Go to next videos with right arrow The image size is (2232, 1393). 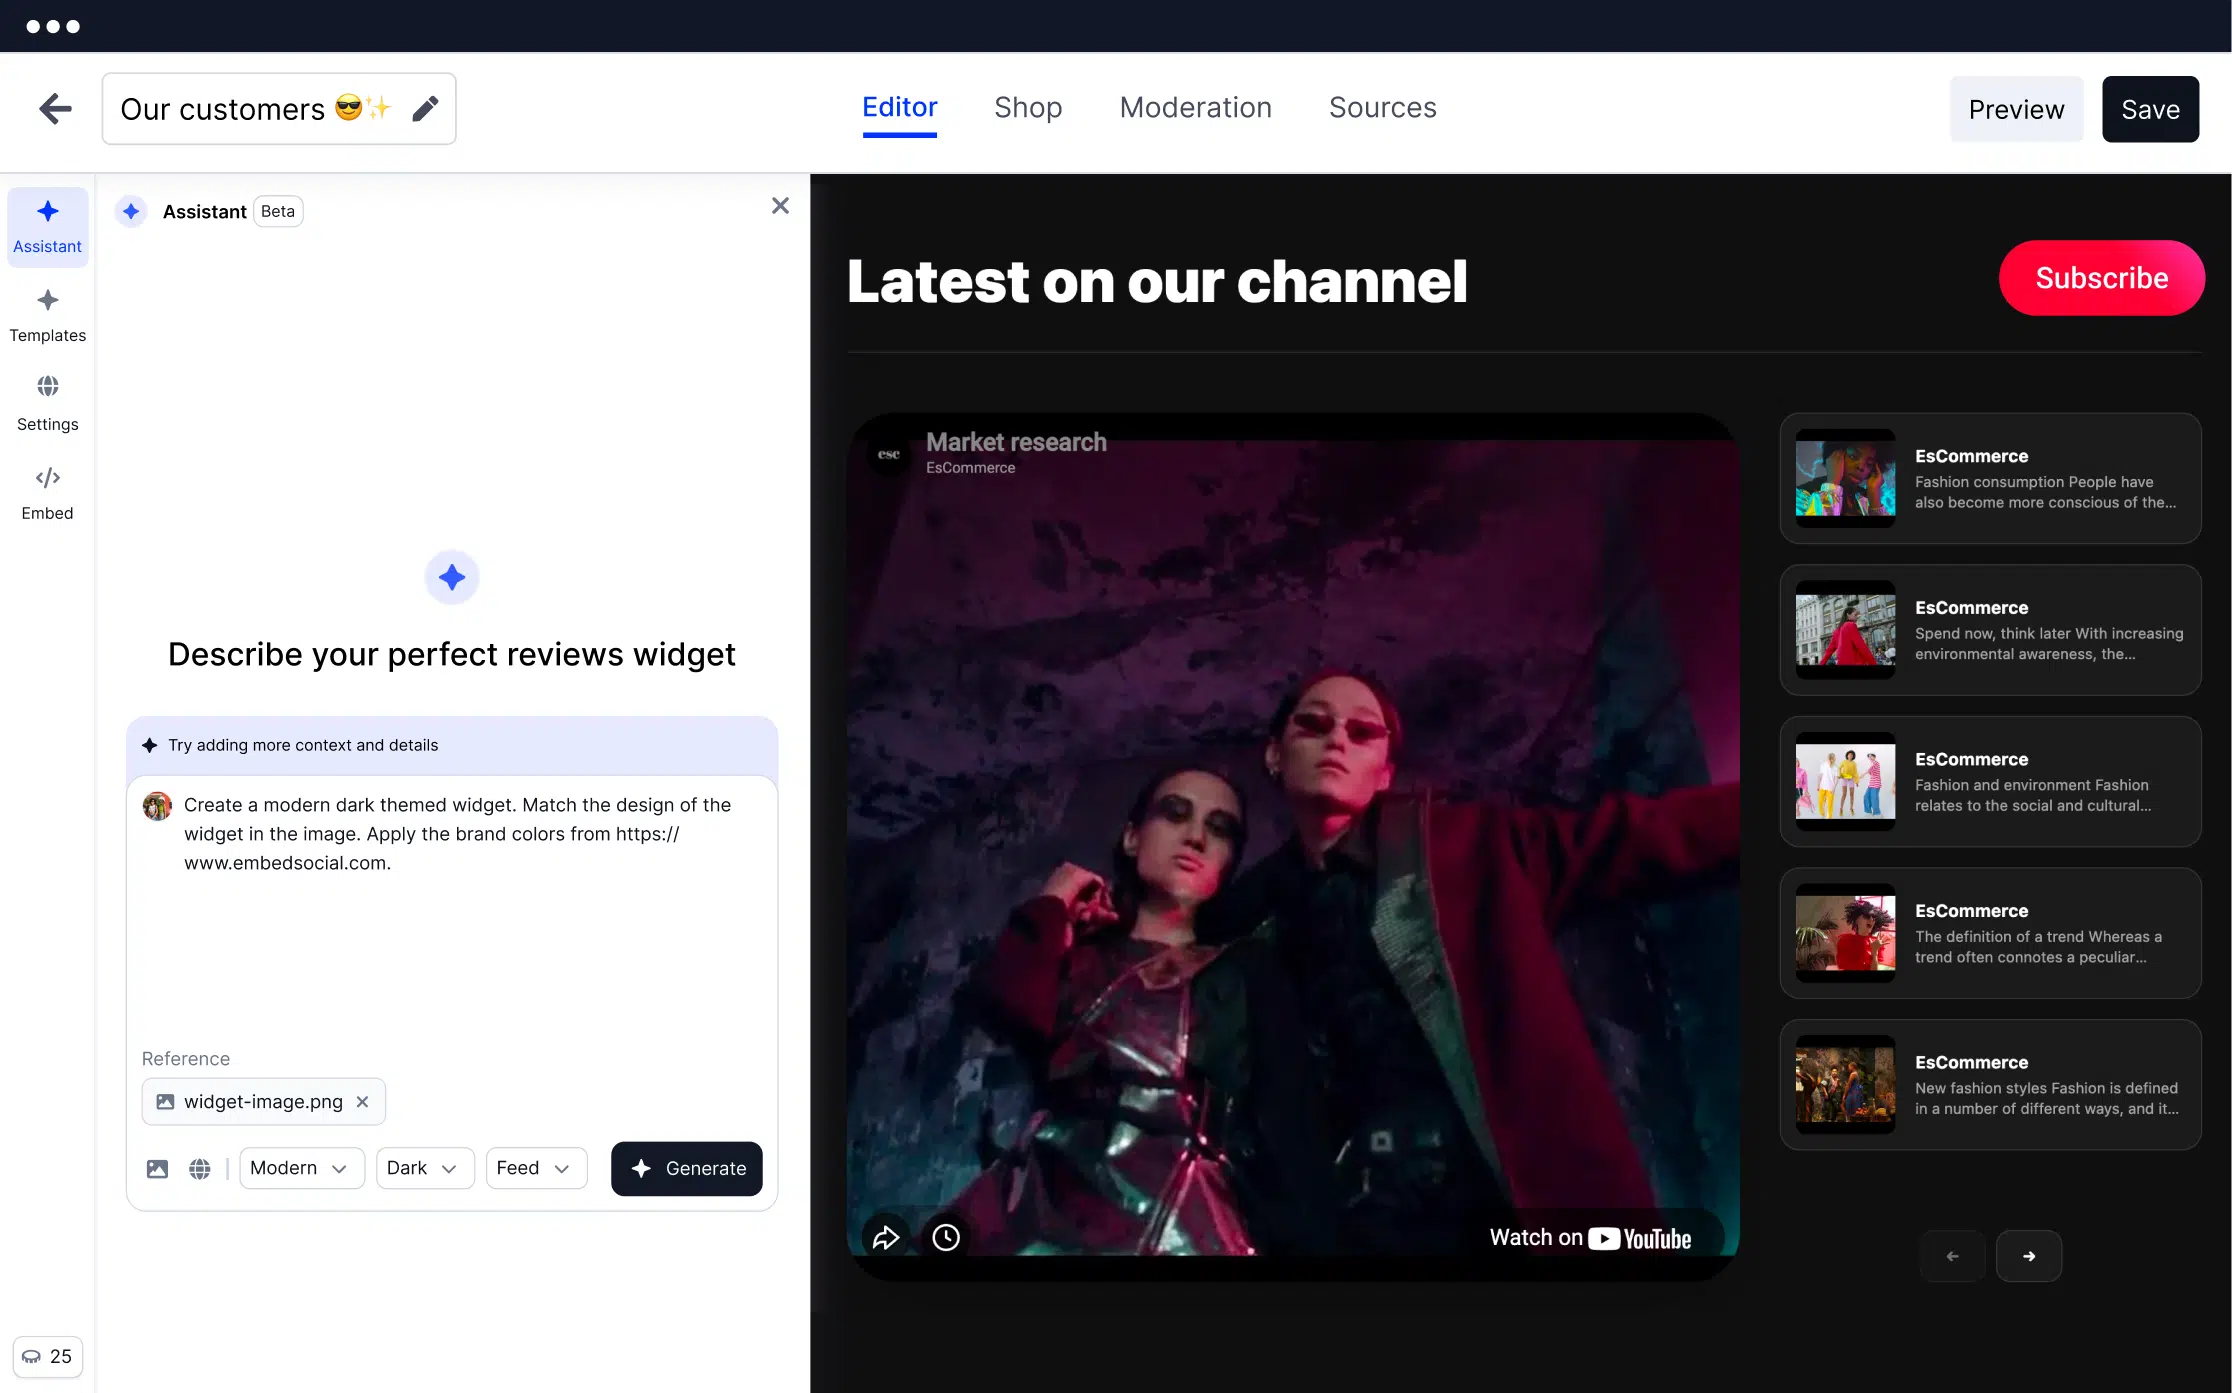click(x=2028, y=1256)
